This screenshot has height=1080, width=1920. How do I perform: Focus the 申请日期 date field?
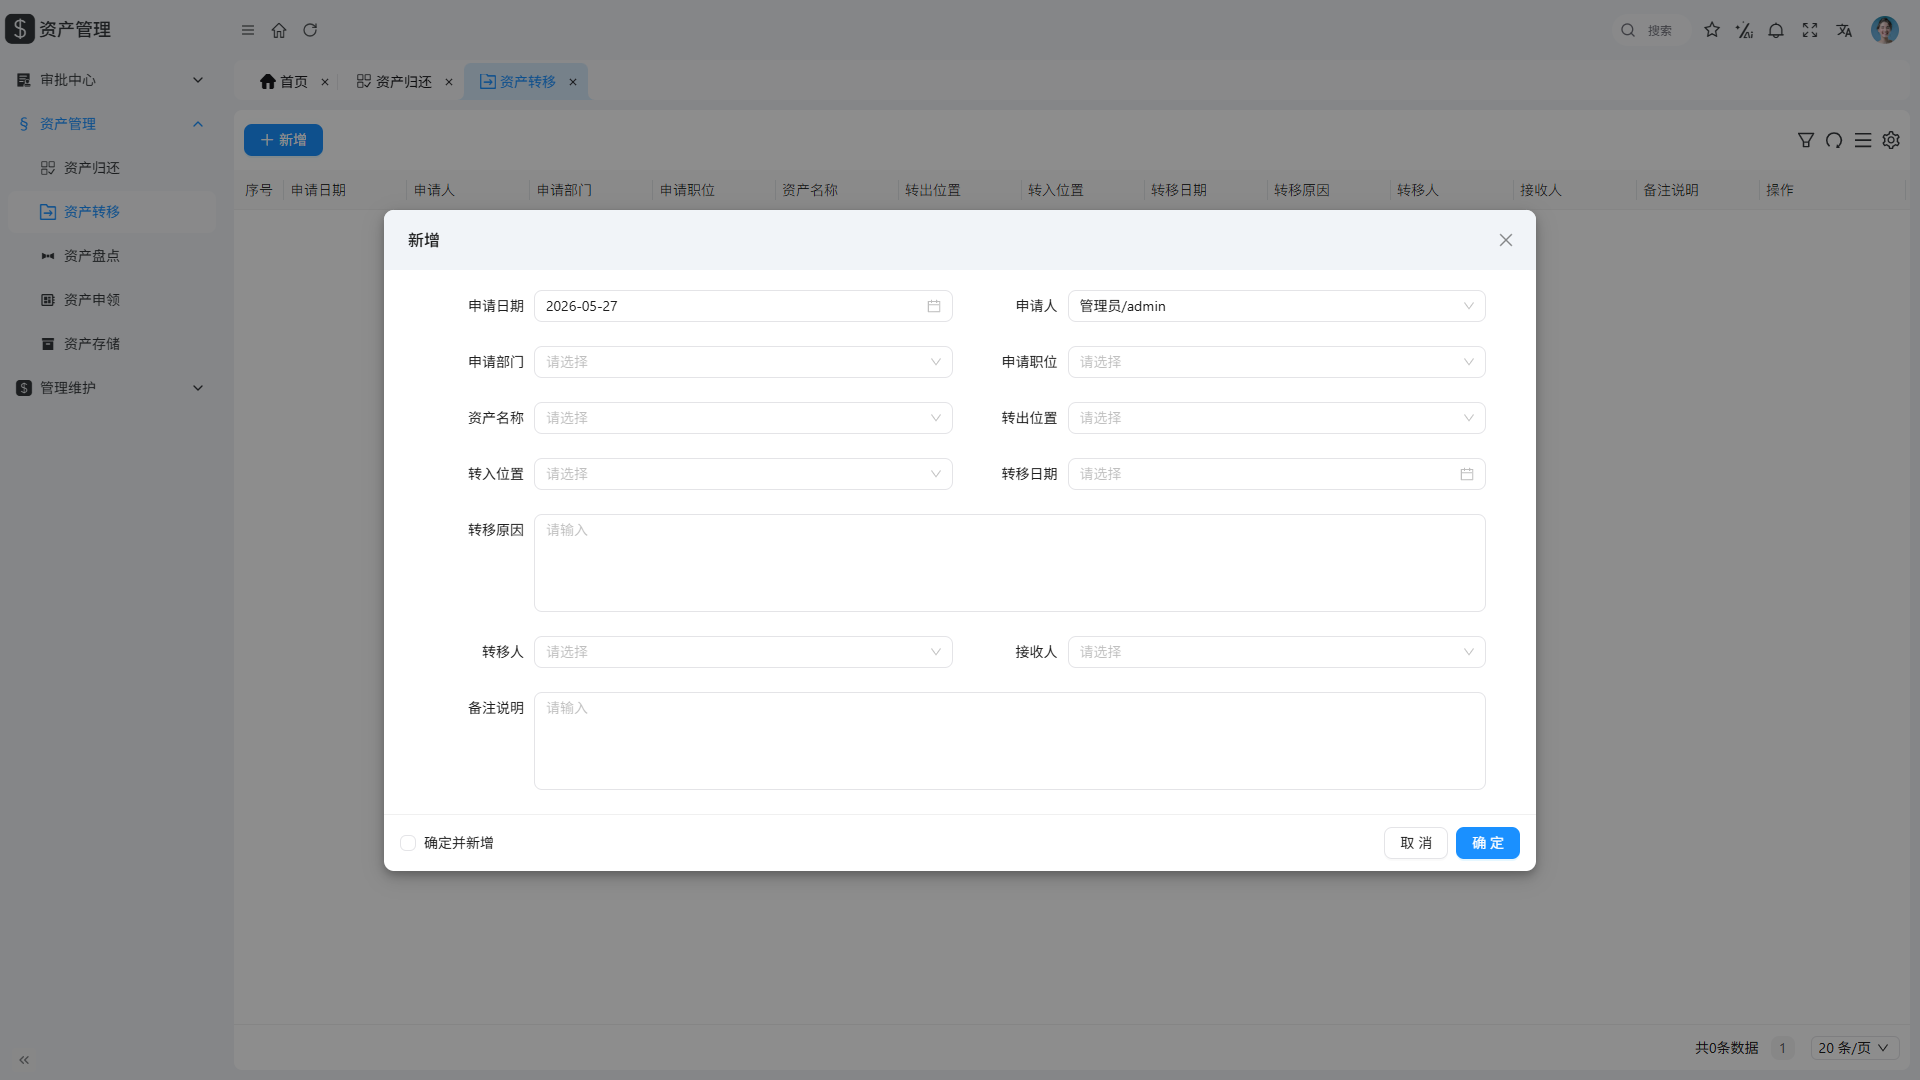(x=743, y=306)
